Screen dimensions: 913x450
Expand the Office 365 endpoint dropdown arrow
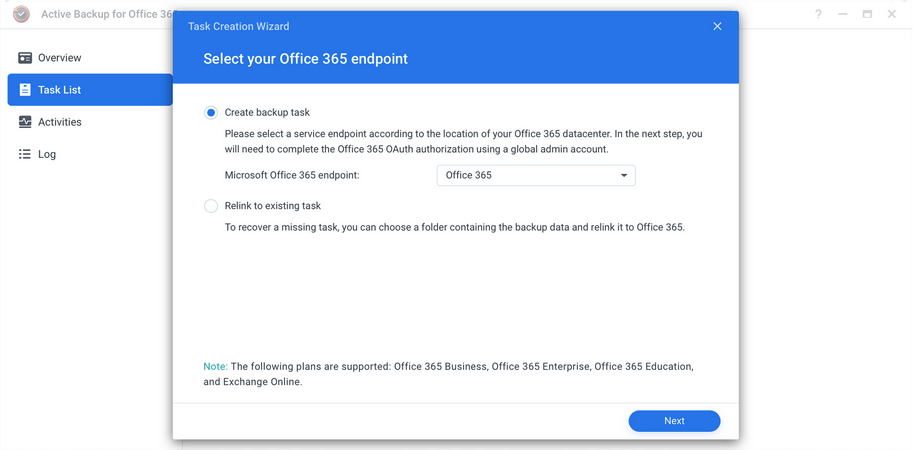(624, 175)
